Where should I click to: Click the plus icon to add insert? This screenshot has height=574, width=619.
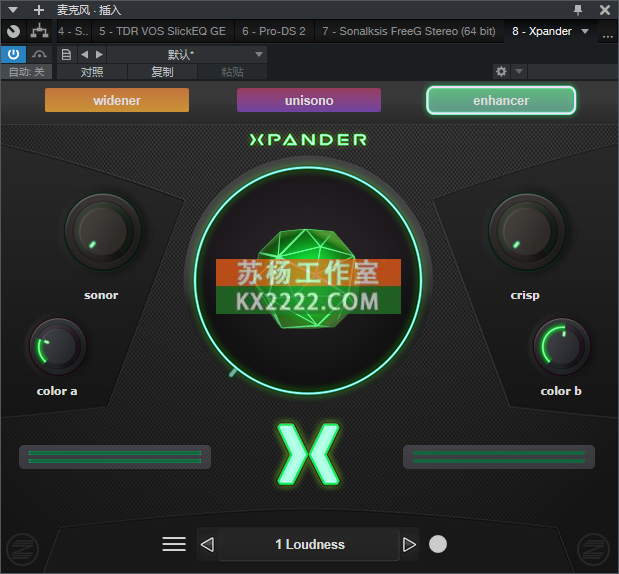pyautogui.click(x=39, y=10)
